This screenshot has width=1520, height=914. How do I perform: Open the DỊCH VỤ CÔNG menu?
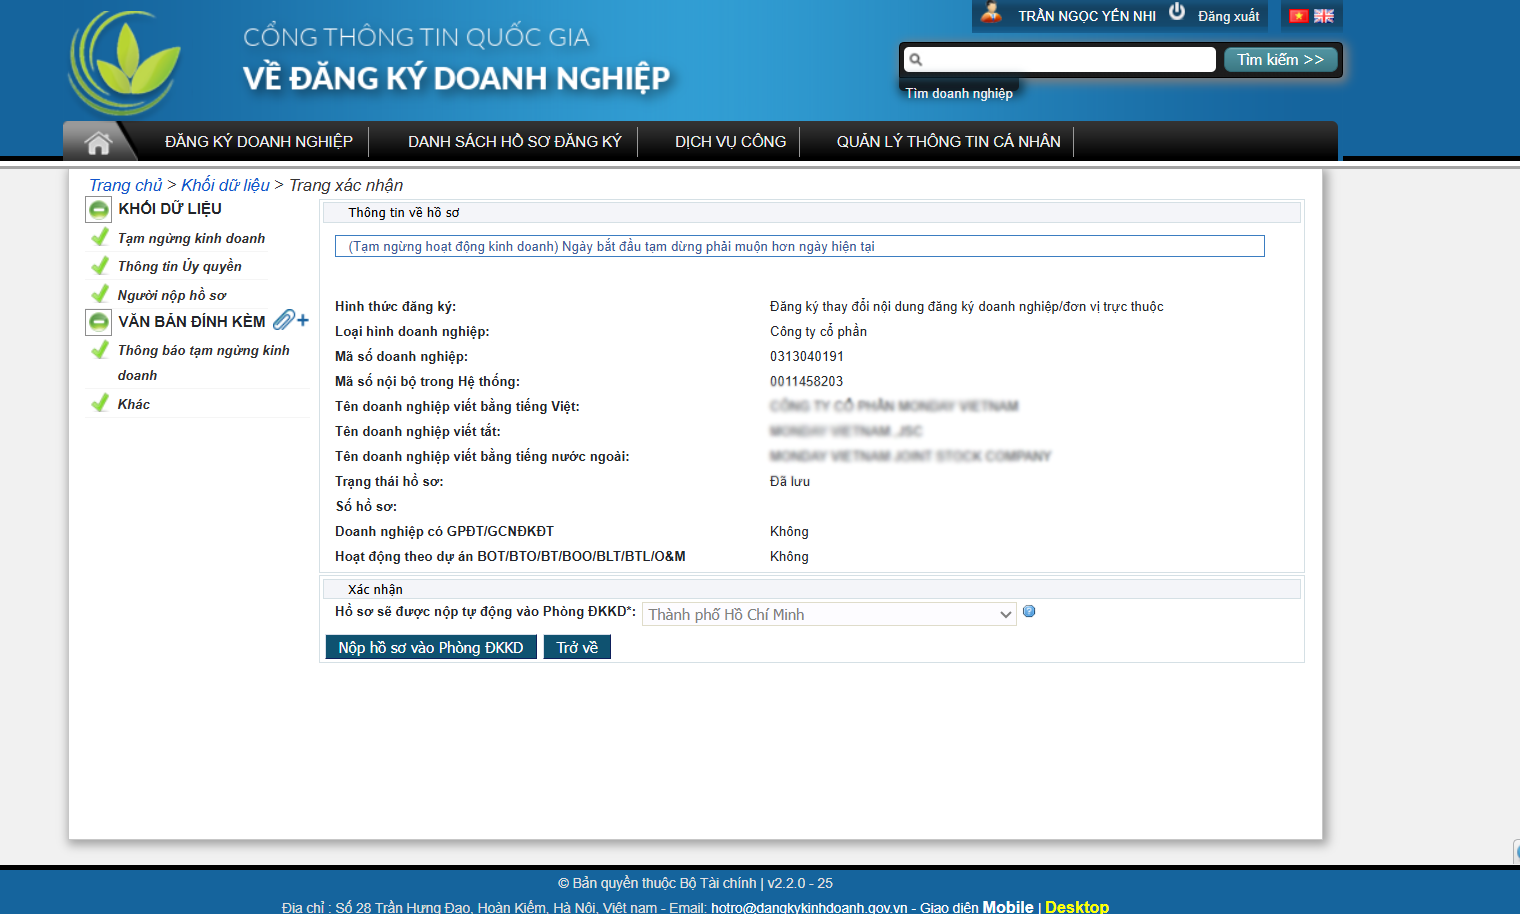(730, 142)
